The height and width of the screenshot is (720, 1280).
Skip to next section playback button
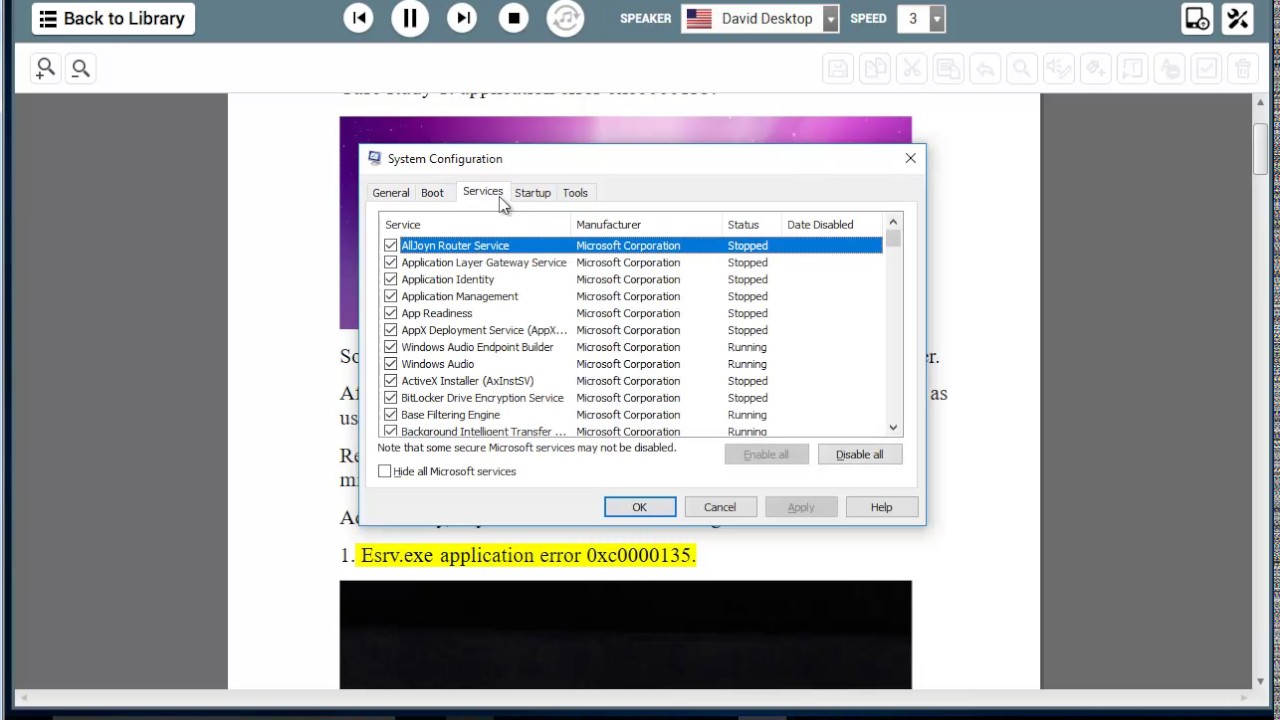tap(462, 18)
